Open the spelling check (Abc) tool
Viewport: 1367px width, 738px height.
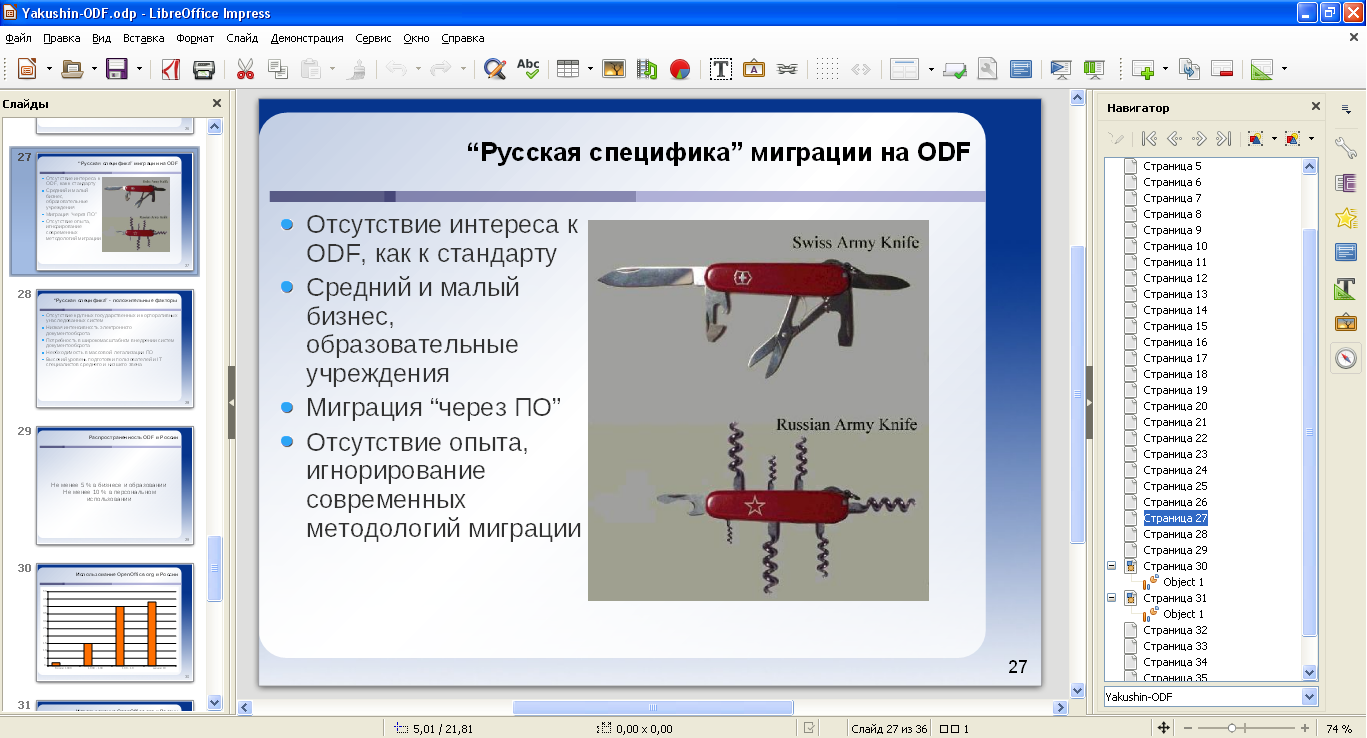tap(527, 69)
